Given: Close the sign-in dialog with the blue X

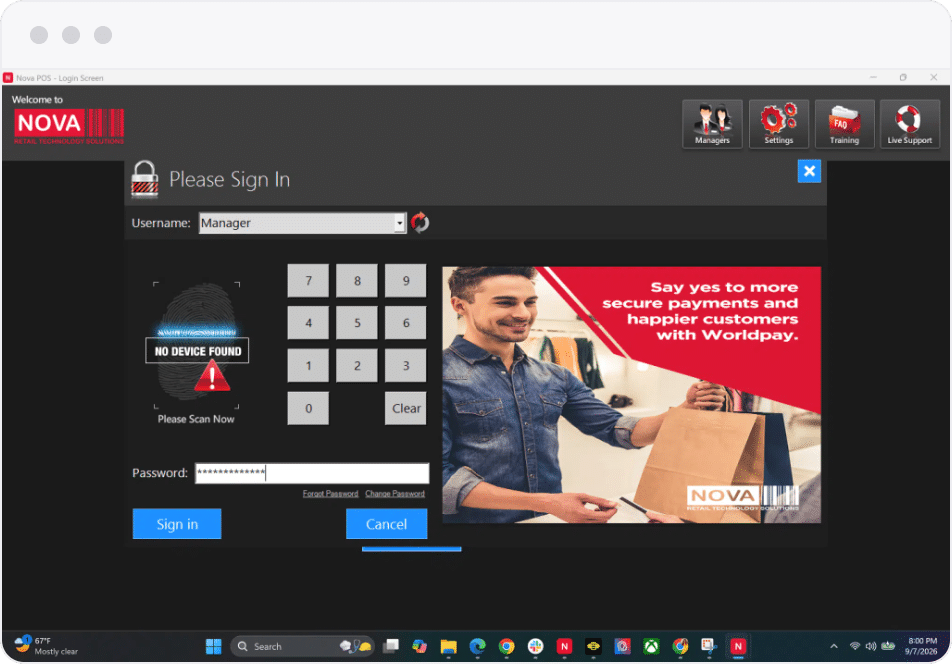Looking at the screenshot, I should [x=809, y=171].
